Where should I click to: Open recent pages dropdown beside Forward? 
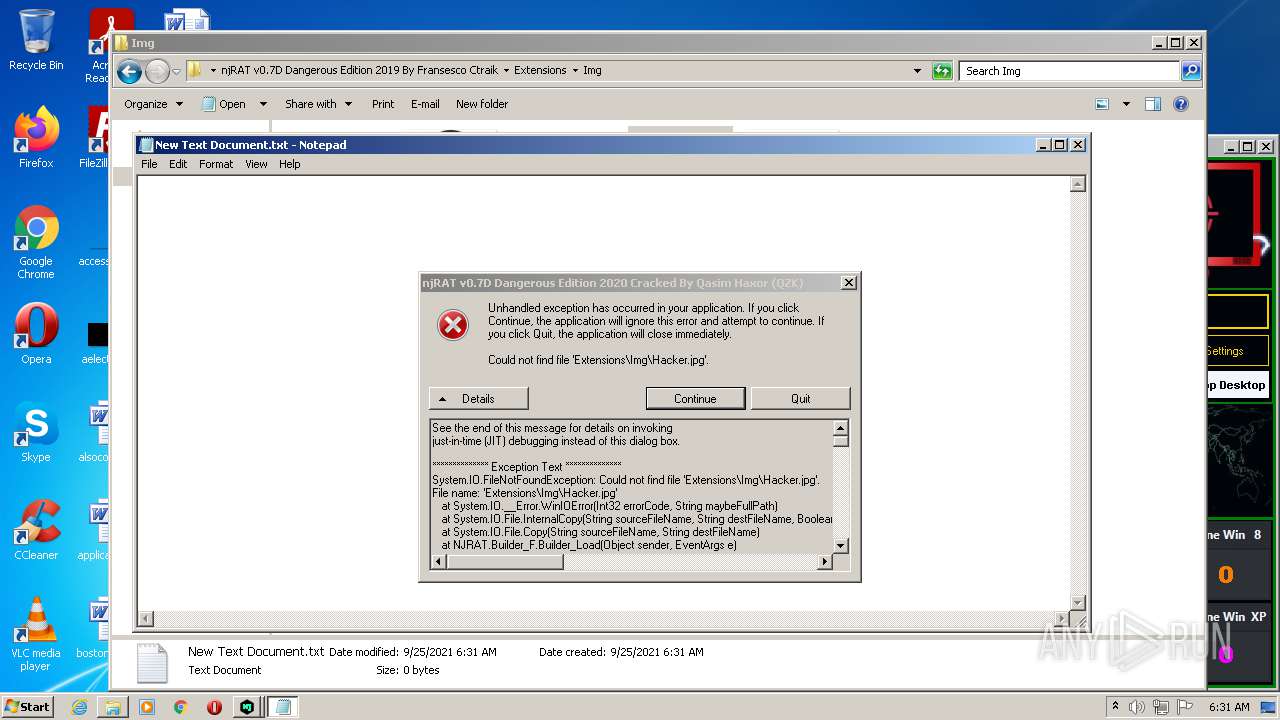pos(176,71)
